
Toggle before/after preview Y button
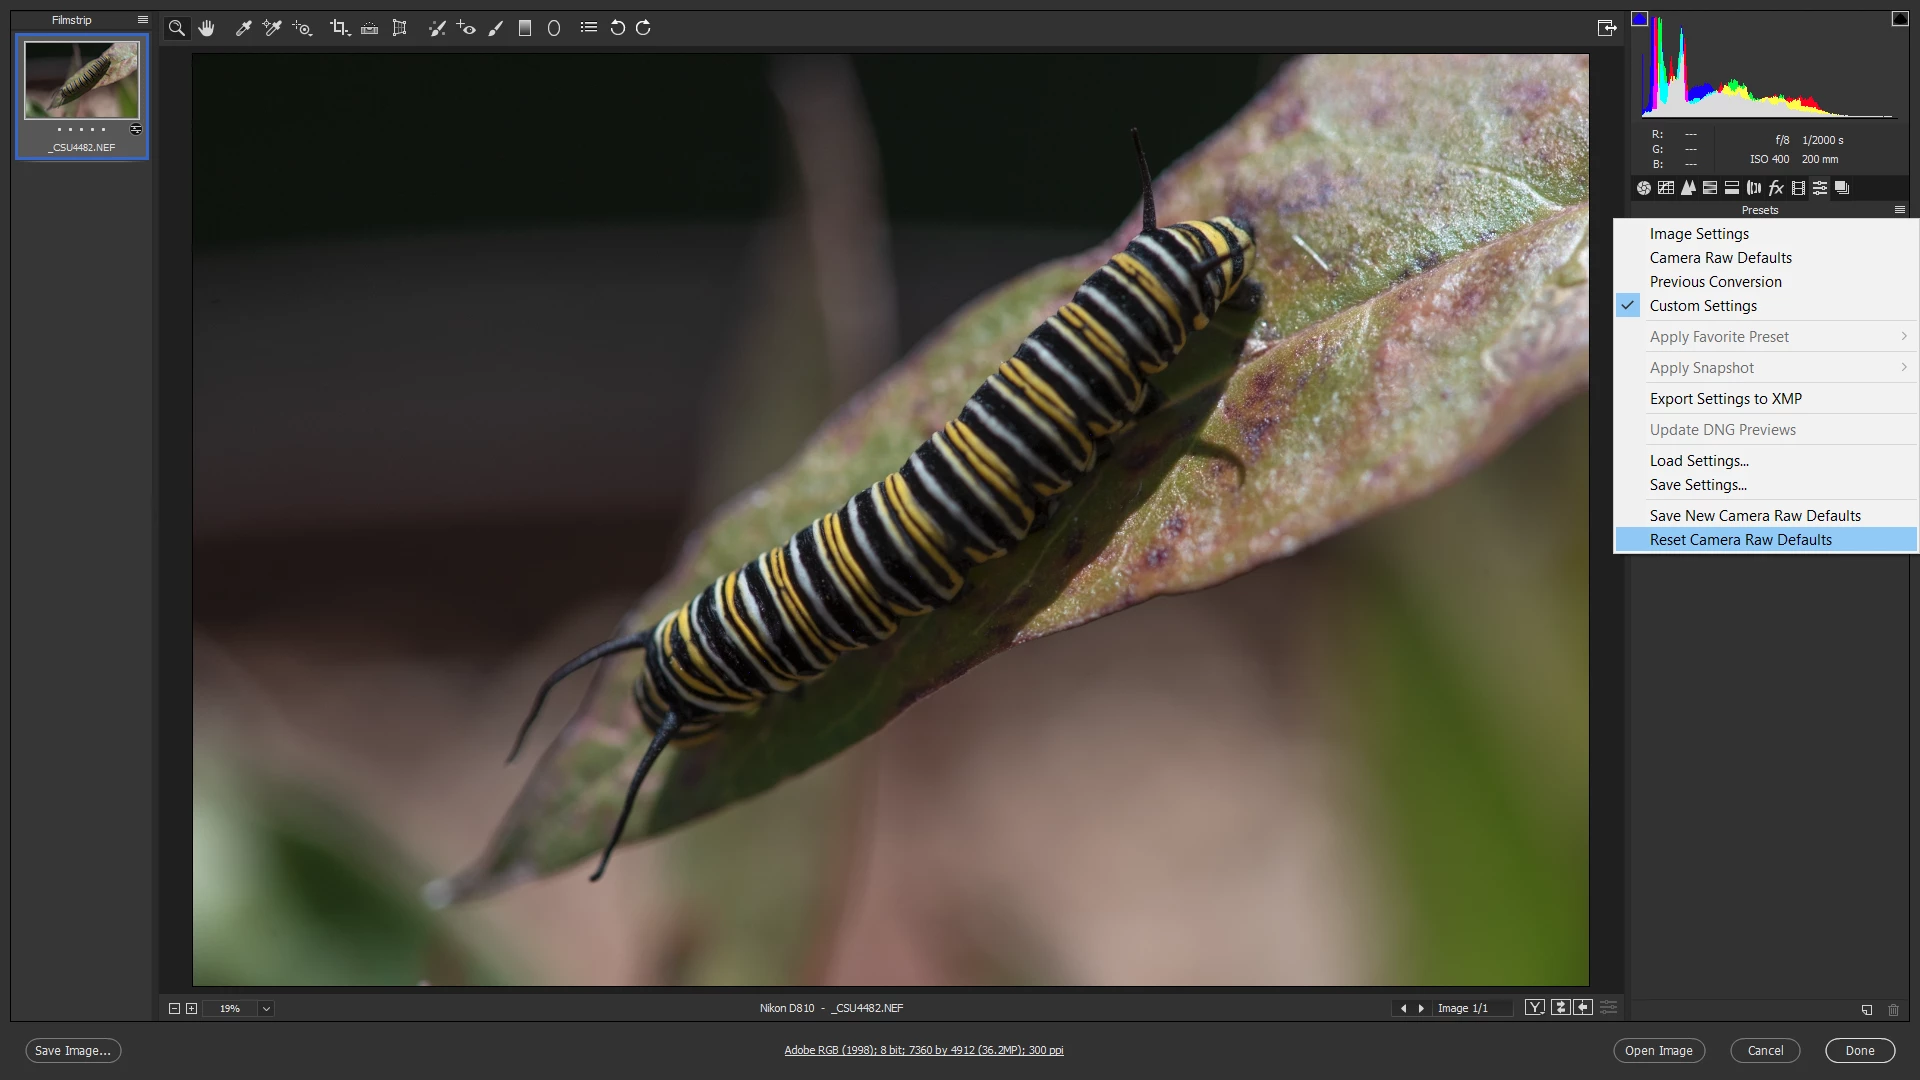1534,1008
